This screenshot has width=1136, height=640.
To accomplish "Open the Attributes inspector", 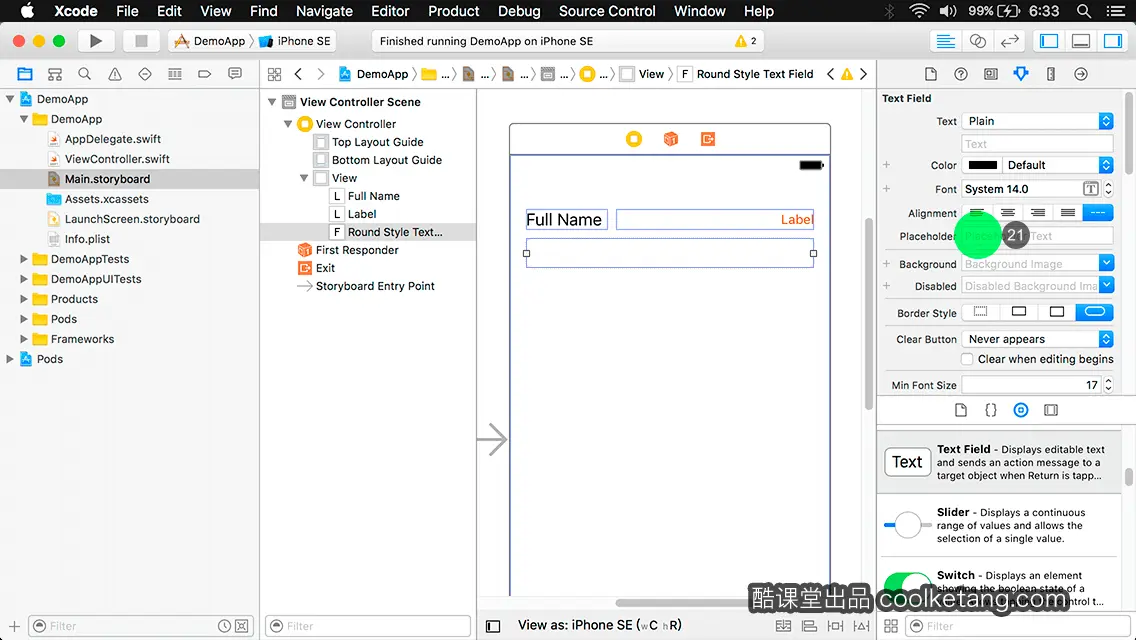I will click(x=1021, y=74).
